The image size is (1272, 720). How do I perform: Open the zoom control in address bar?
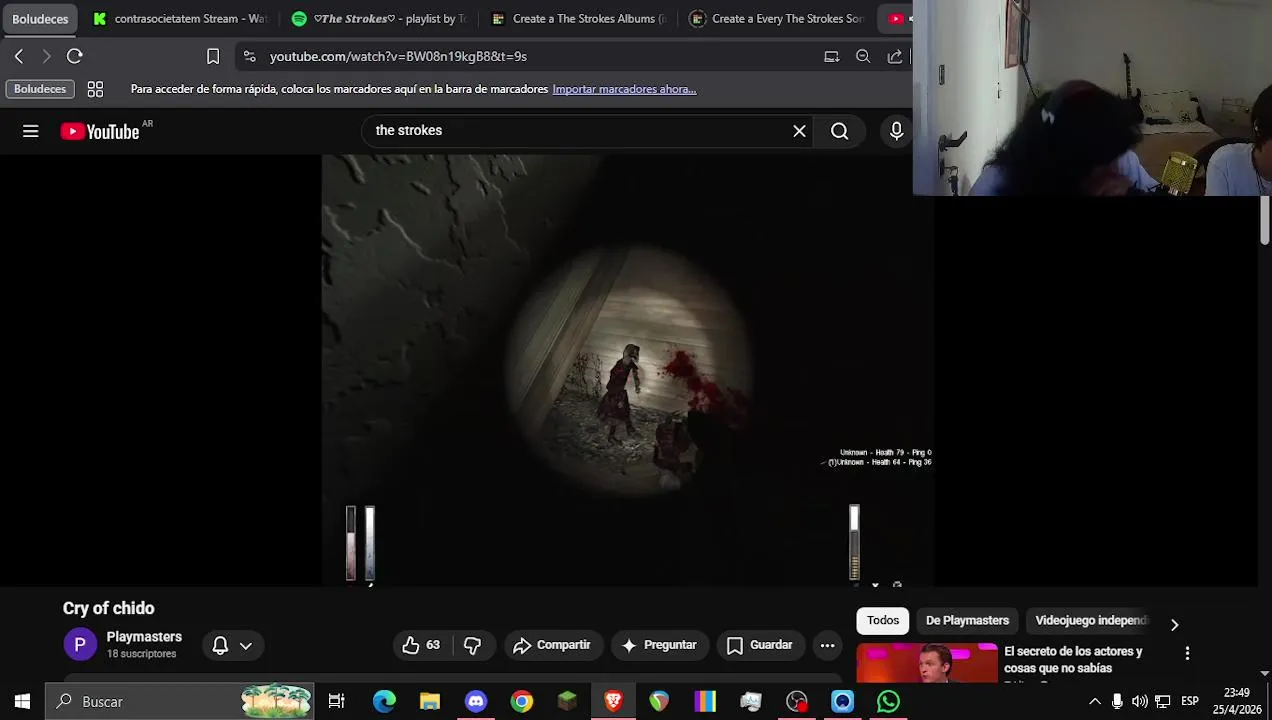tap(863, 56)
